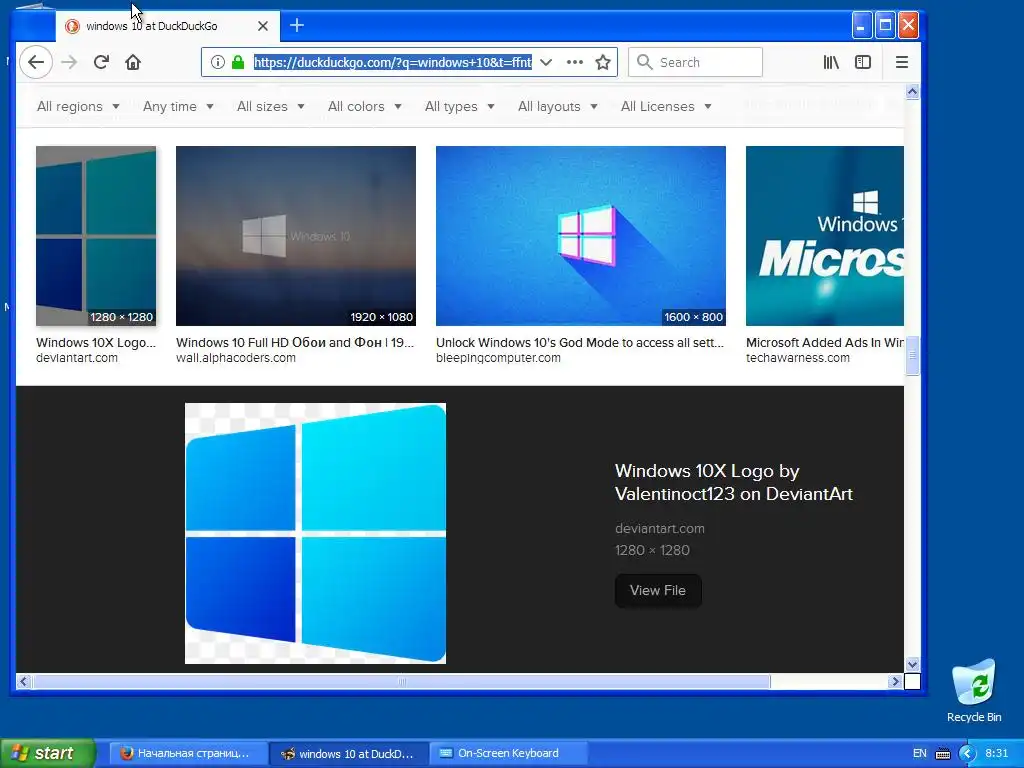Viewport: 1024px width, 768px height.
Task: Open 'Windows 10 Full HD Обои' result title
Action: (x=295, y=342)
